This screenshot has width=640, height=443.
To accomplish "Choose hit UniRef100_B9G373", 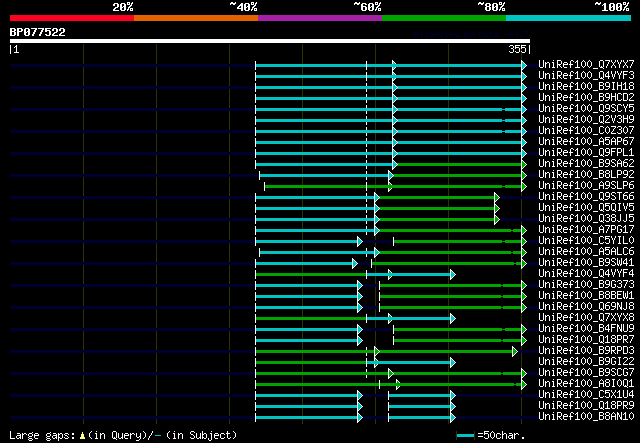I will [586, 285].
